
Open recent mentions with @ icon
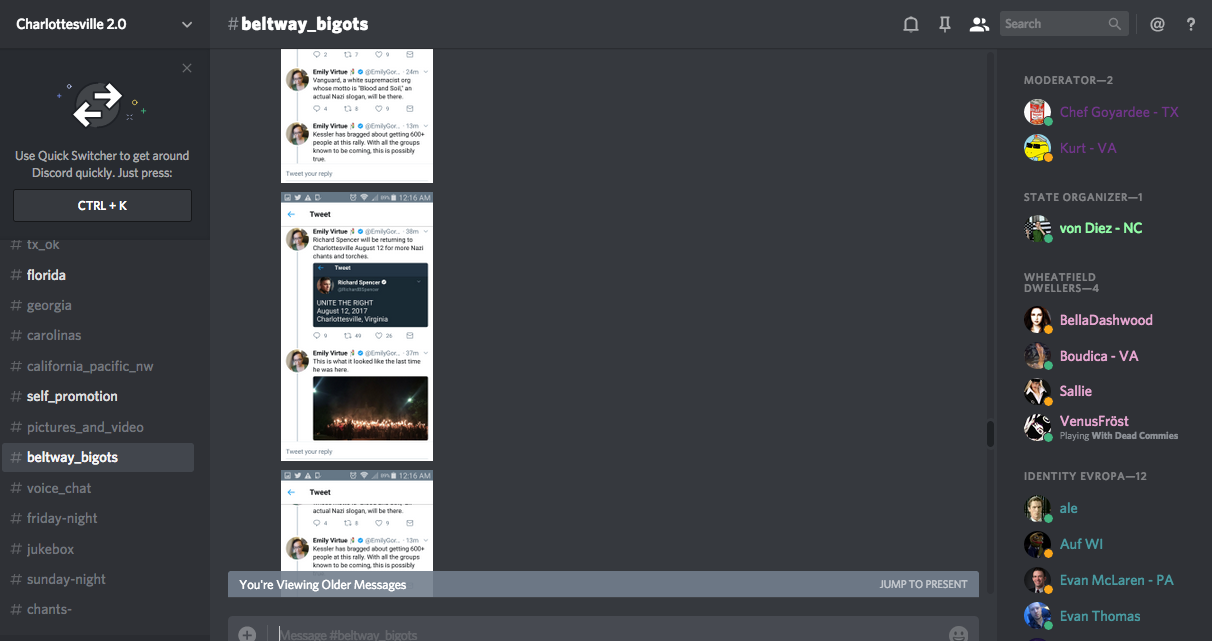(1157, 25)
